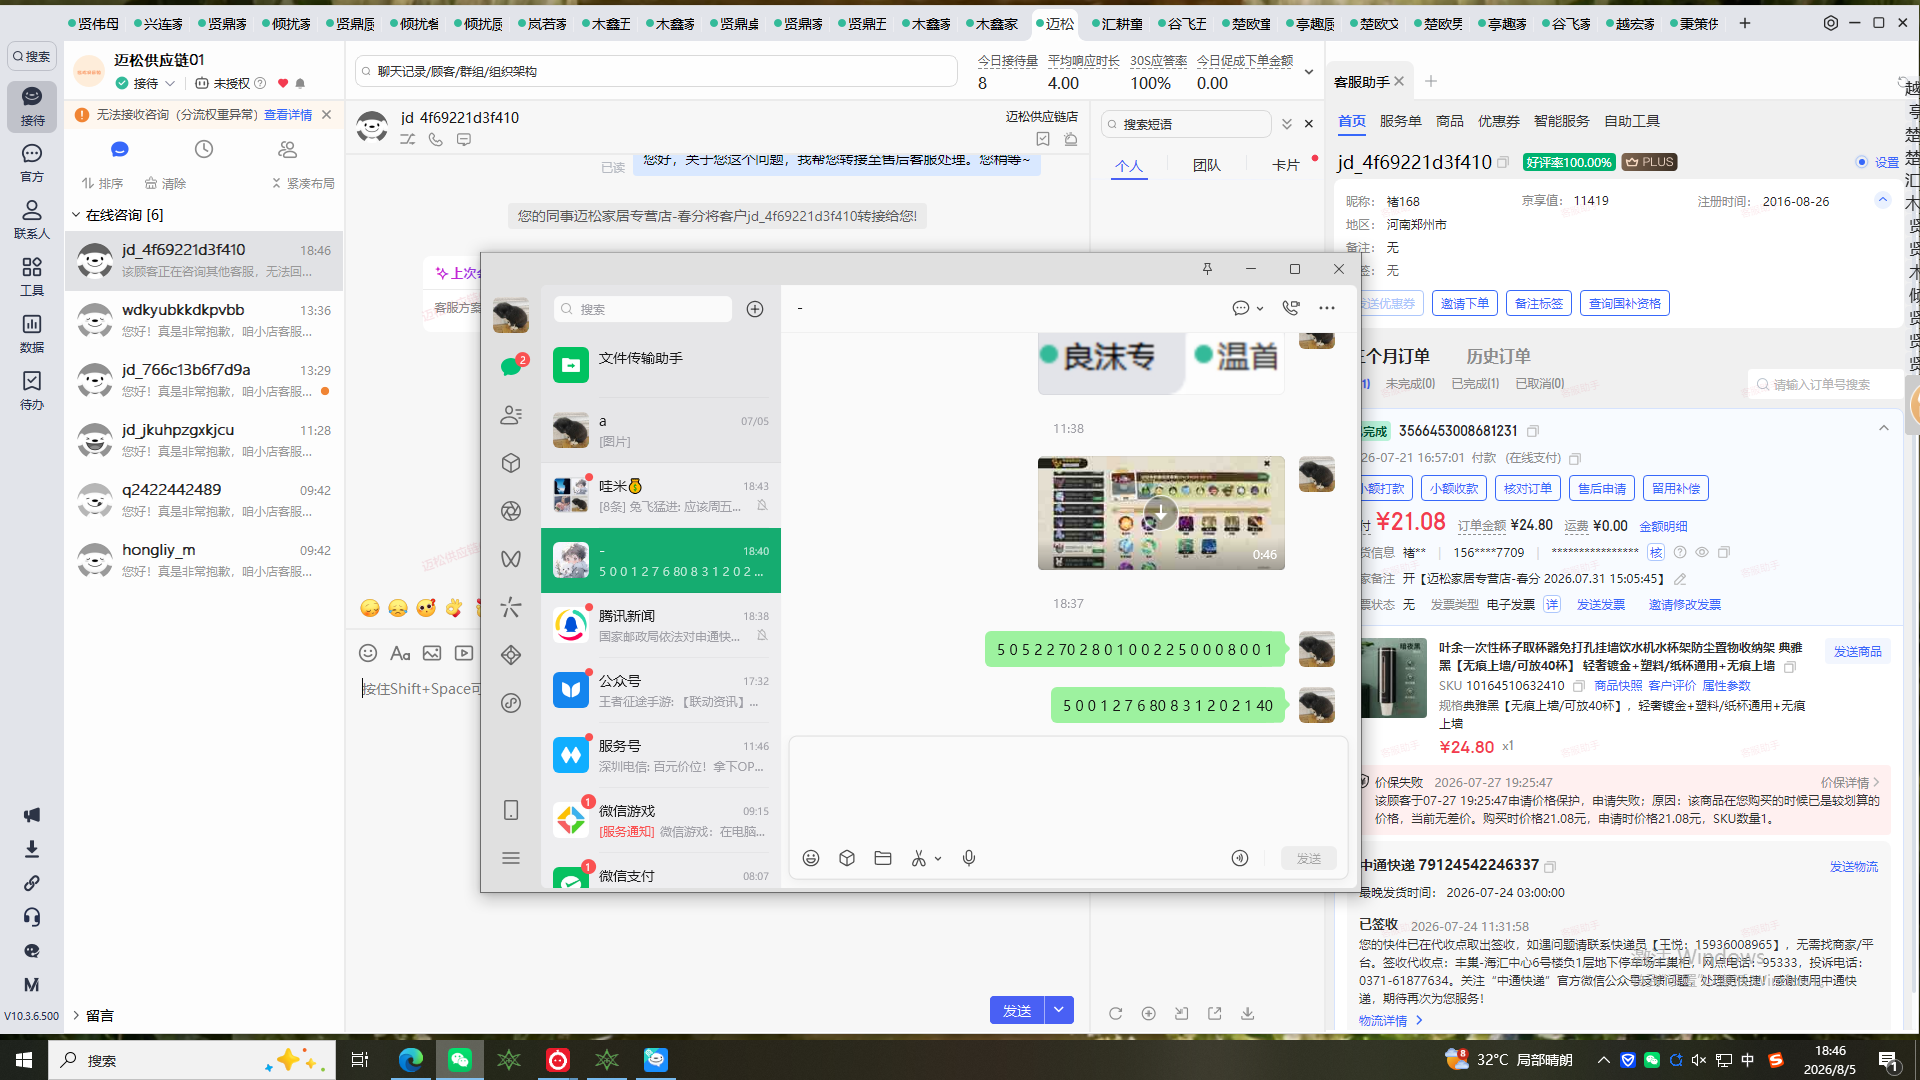Expand the quick phrase panel double-chevron
Screen dimensions: 1920x1080
(x=1287, y=124)
